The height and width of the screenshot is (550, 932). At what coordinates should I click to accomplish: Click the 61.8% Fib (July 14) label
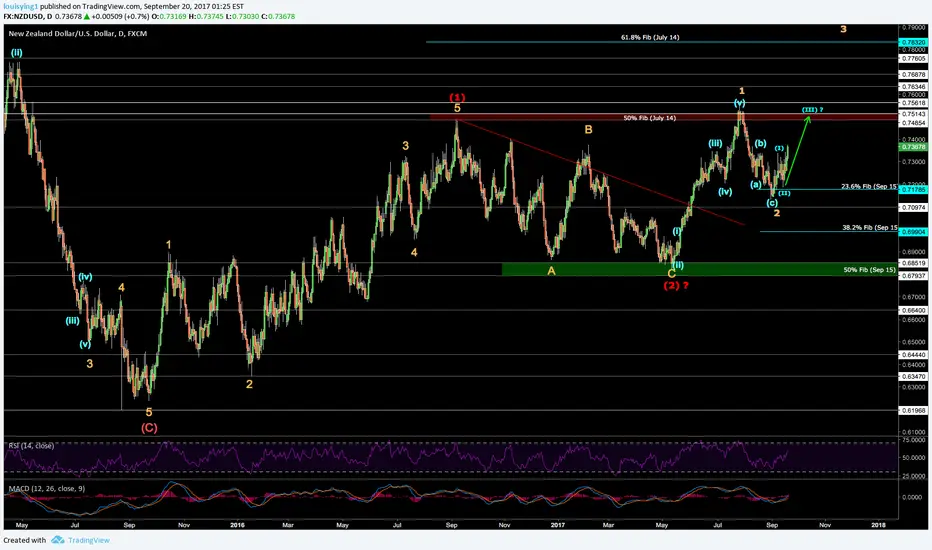(x=650, y=37)
